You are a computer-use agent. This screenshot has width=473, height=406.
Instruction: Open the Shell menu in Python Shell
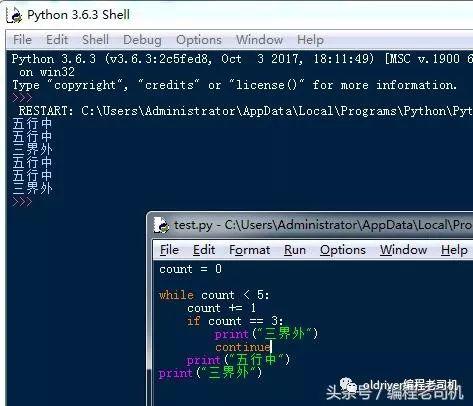pyautogui.click(x=95, y=40)
